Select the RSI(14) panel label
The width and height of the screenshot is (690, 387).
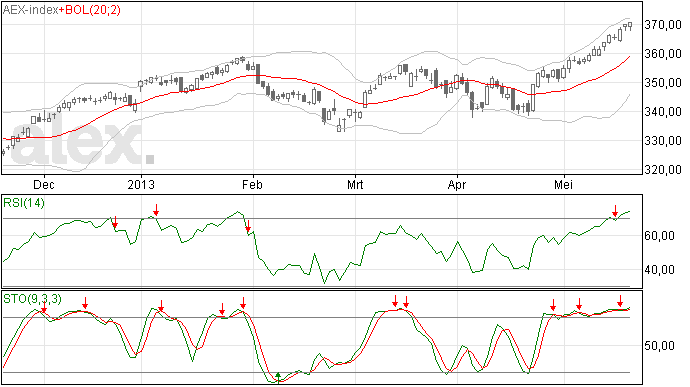point(24,203)
